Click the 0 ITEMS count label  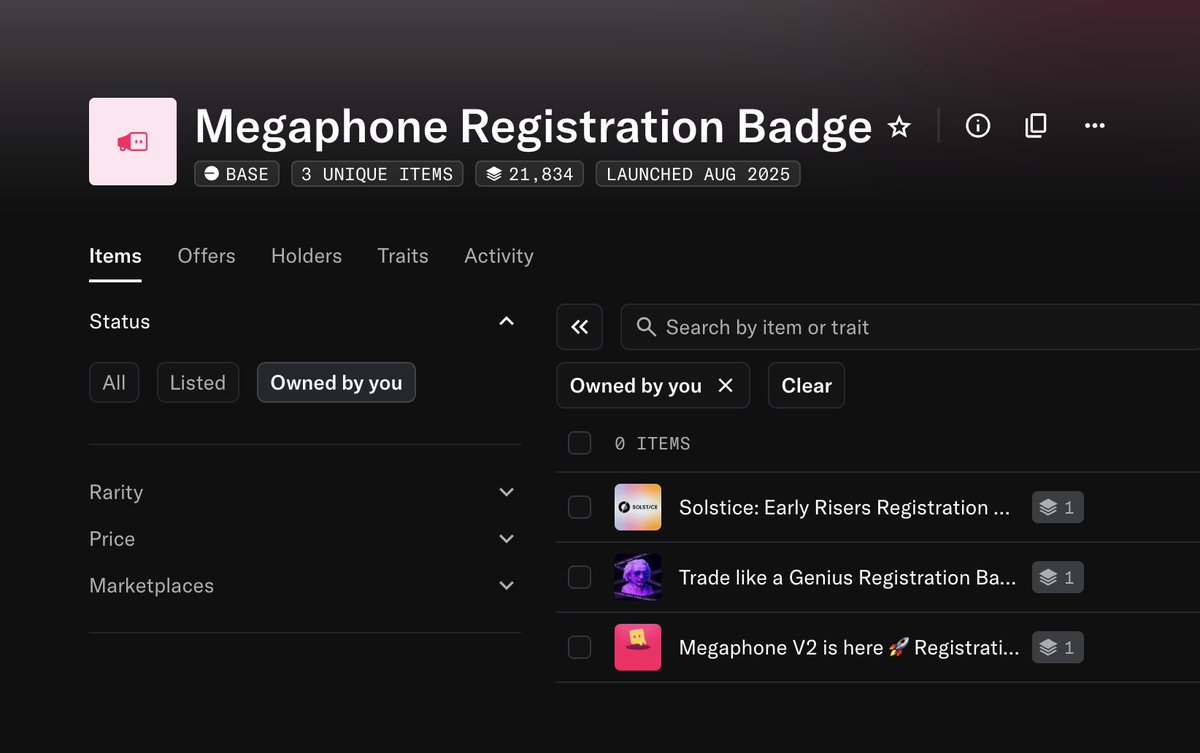tap(652, 443)
